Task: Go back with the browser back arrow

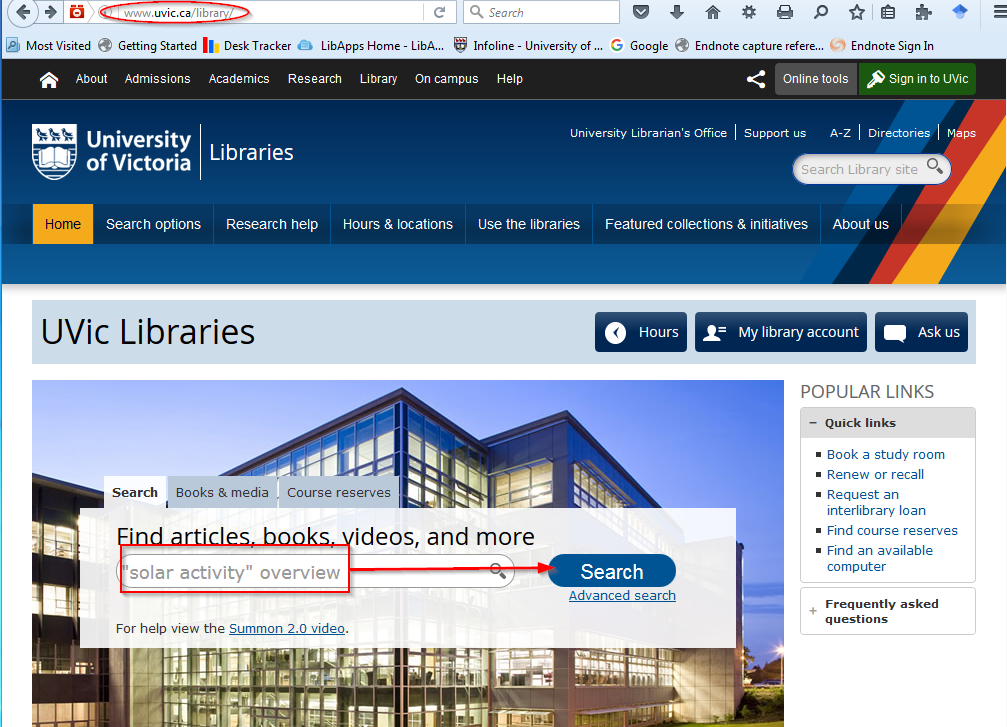Action: point(22,12)
